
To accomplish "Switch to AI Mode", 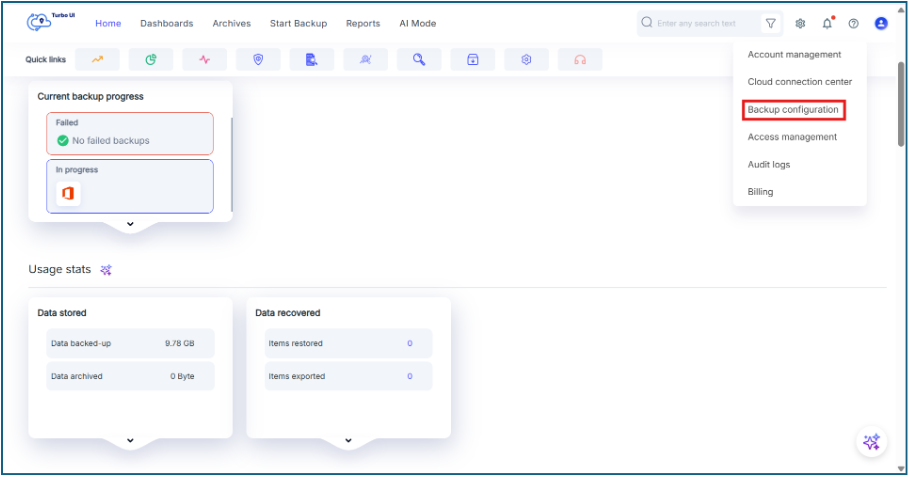I will coord(418,23).
